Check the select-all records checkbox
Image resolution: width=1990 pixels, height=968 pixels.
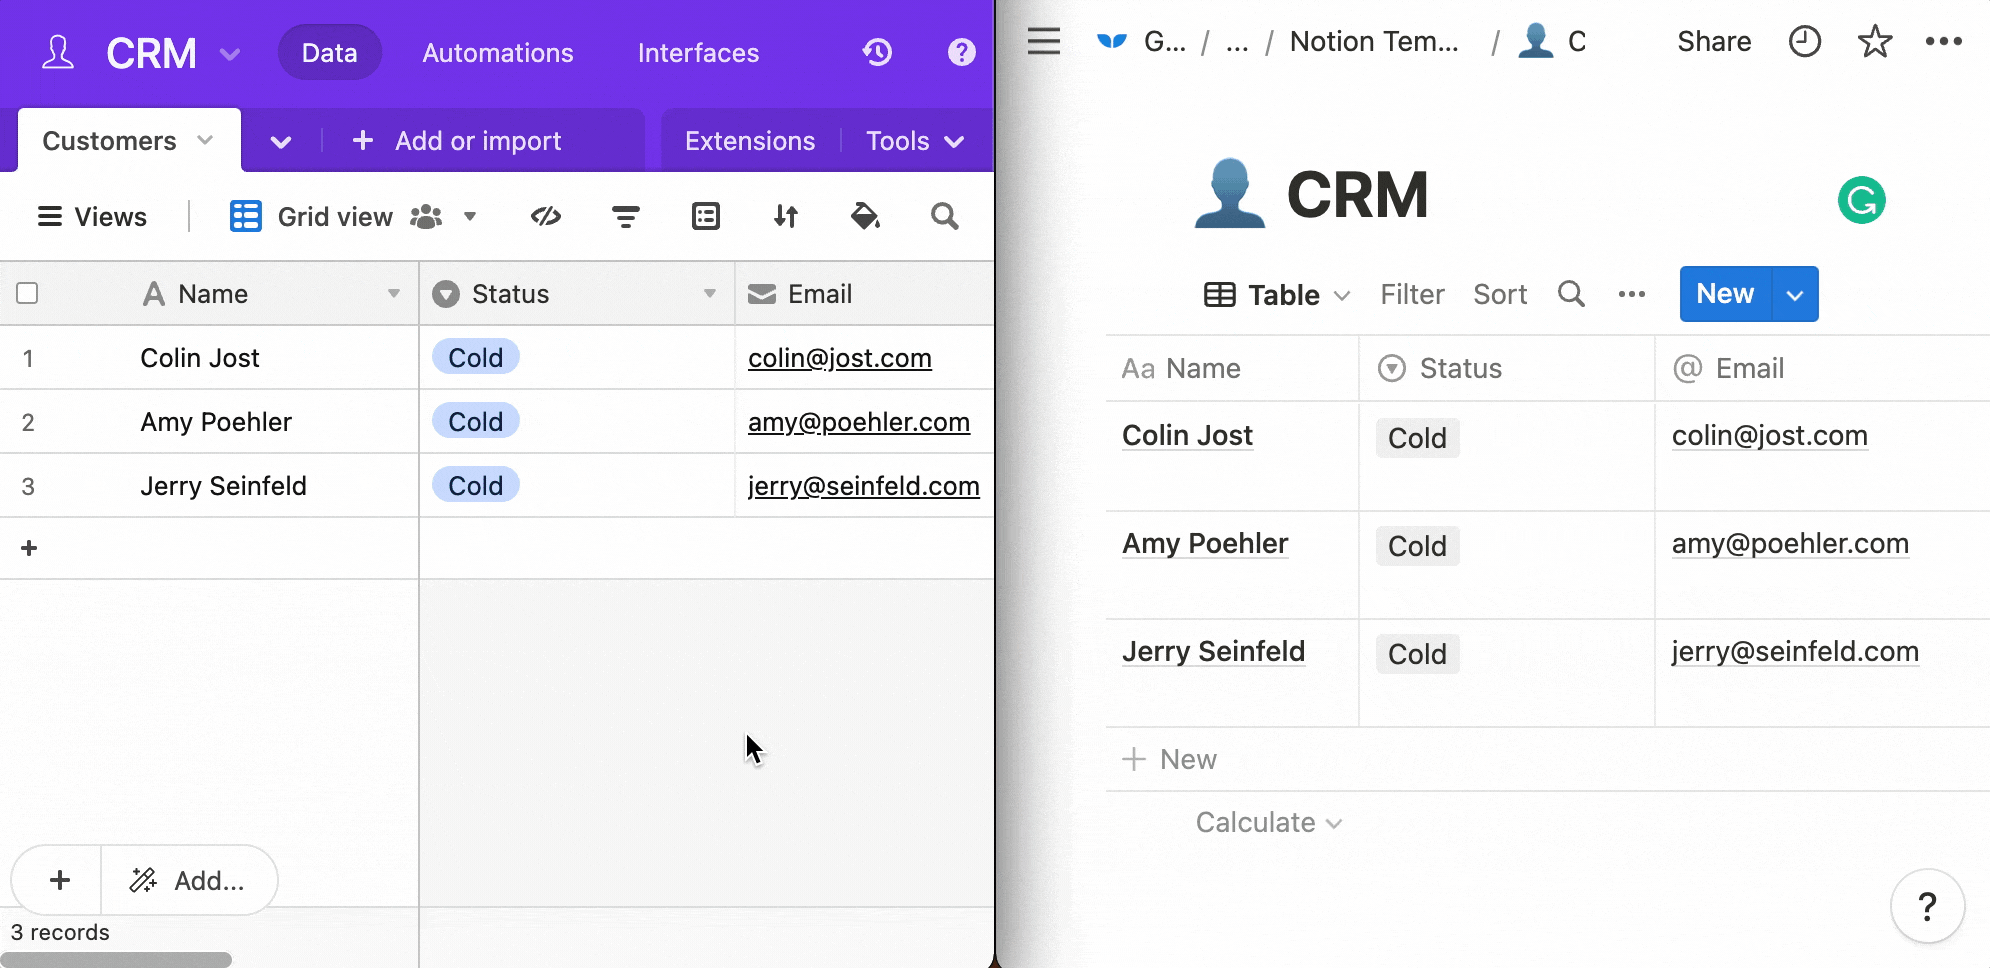pyautogui.click(x=28, y=293)
